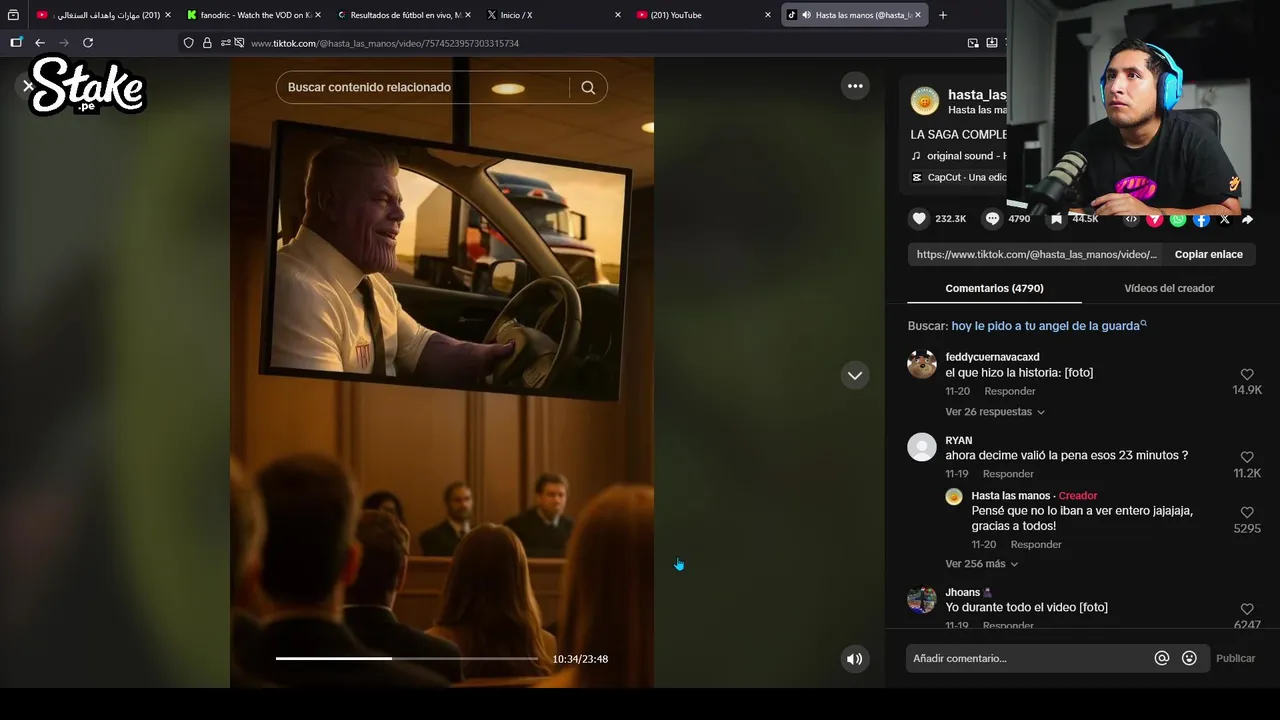Screen dimensions: 1280x720
Task: Click the shield tracking protection icon
Action: click(x=188, y=43)
